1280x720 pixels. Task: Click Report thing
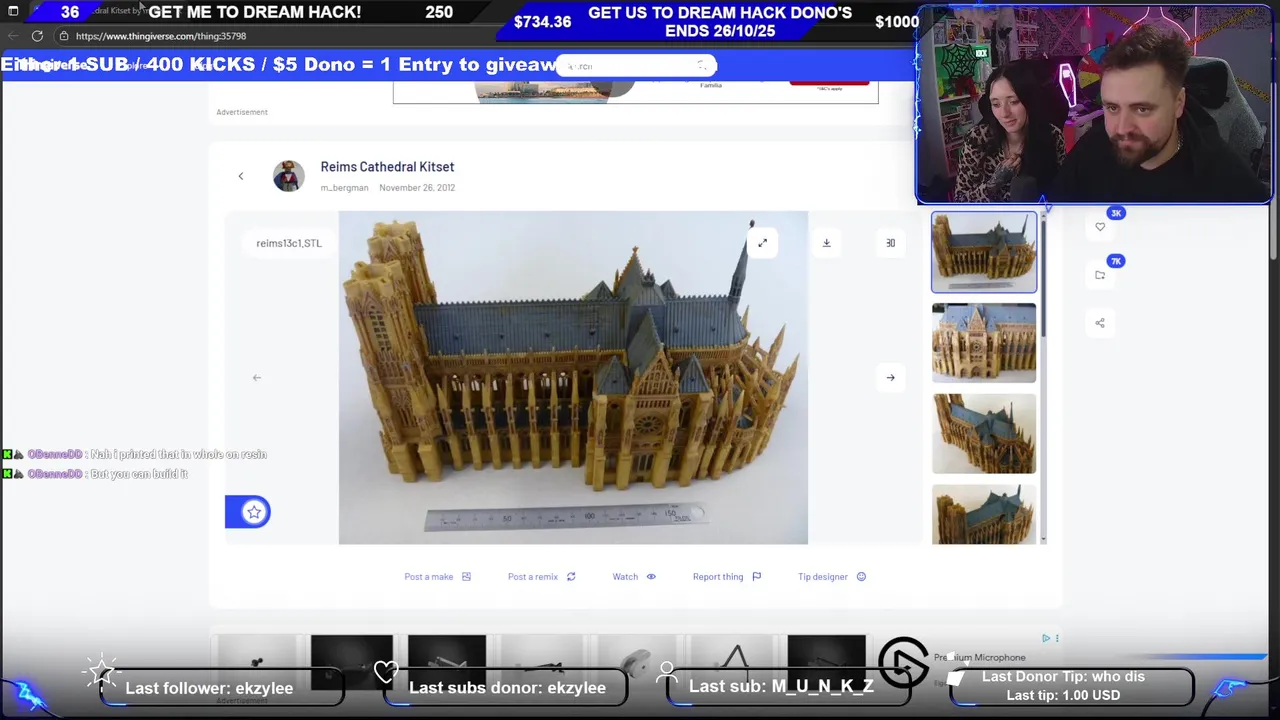[x=727, y=577]
